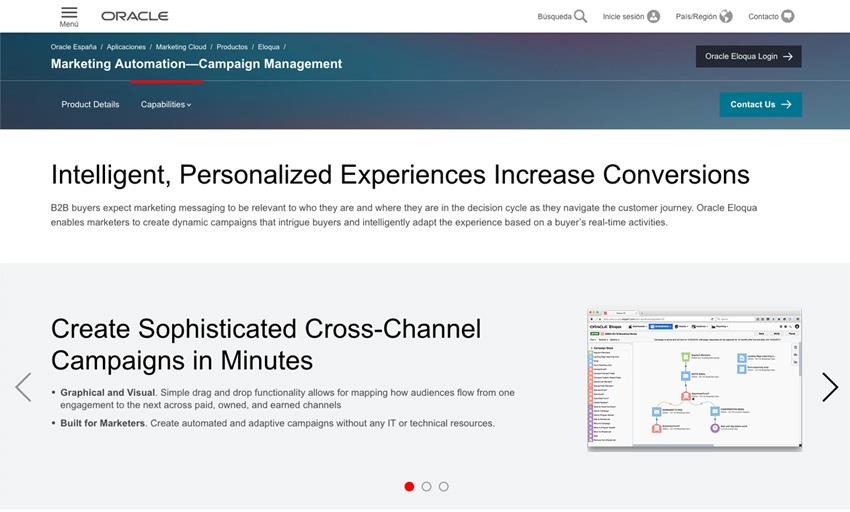The image size is (850, 512).
Task: Go to Oracle España breadcrumb
Action: tap(74, 47)
